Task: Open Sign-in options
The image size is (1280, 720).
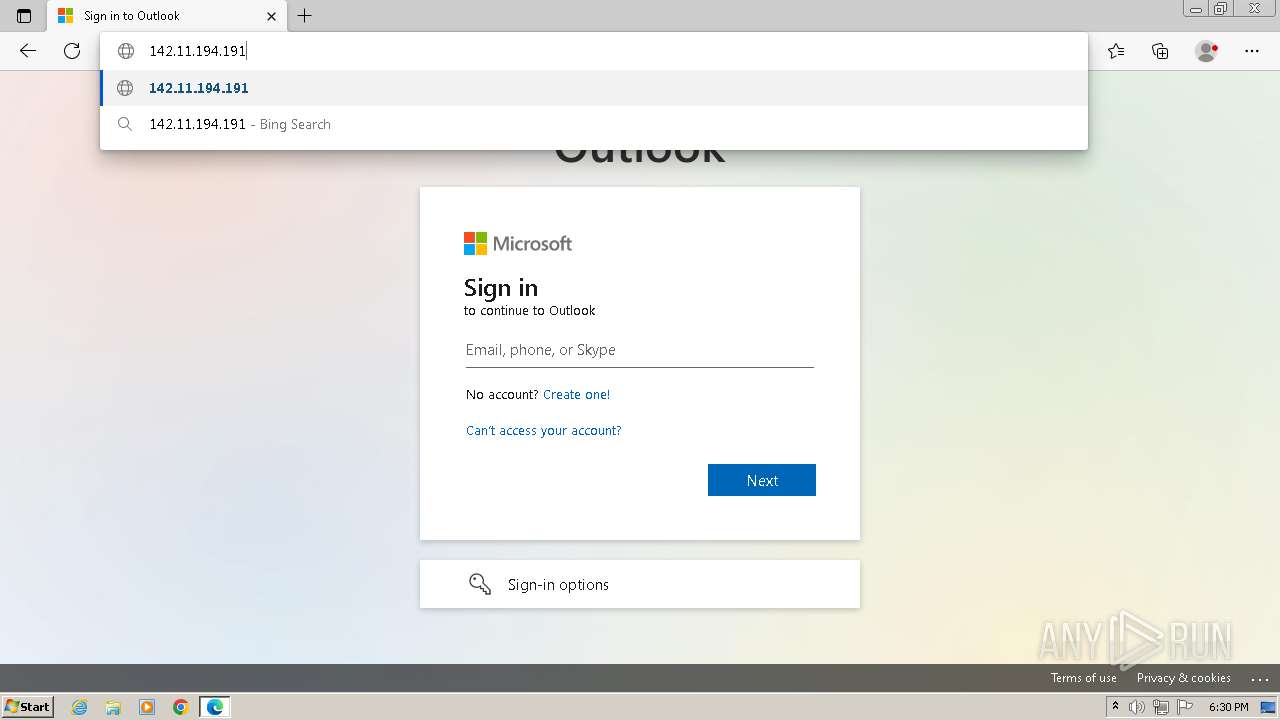Action: [640, 584]
